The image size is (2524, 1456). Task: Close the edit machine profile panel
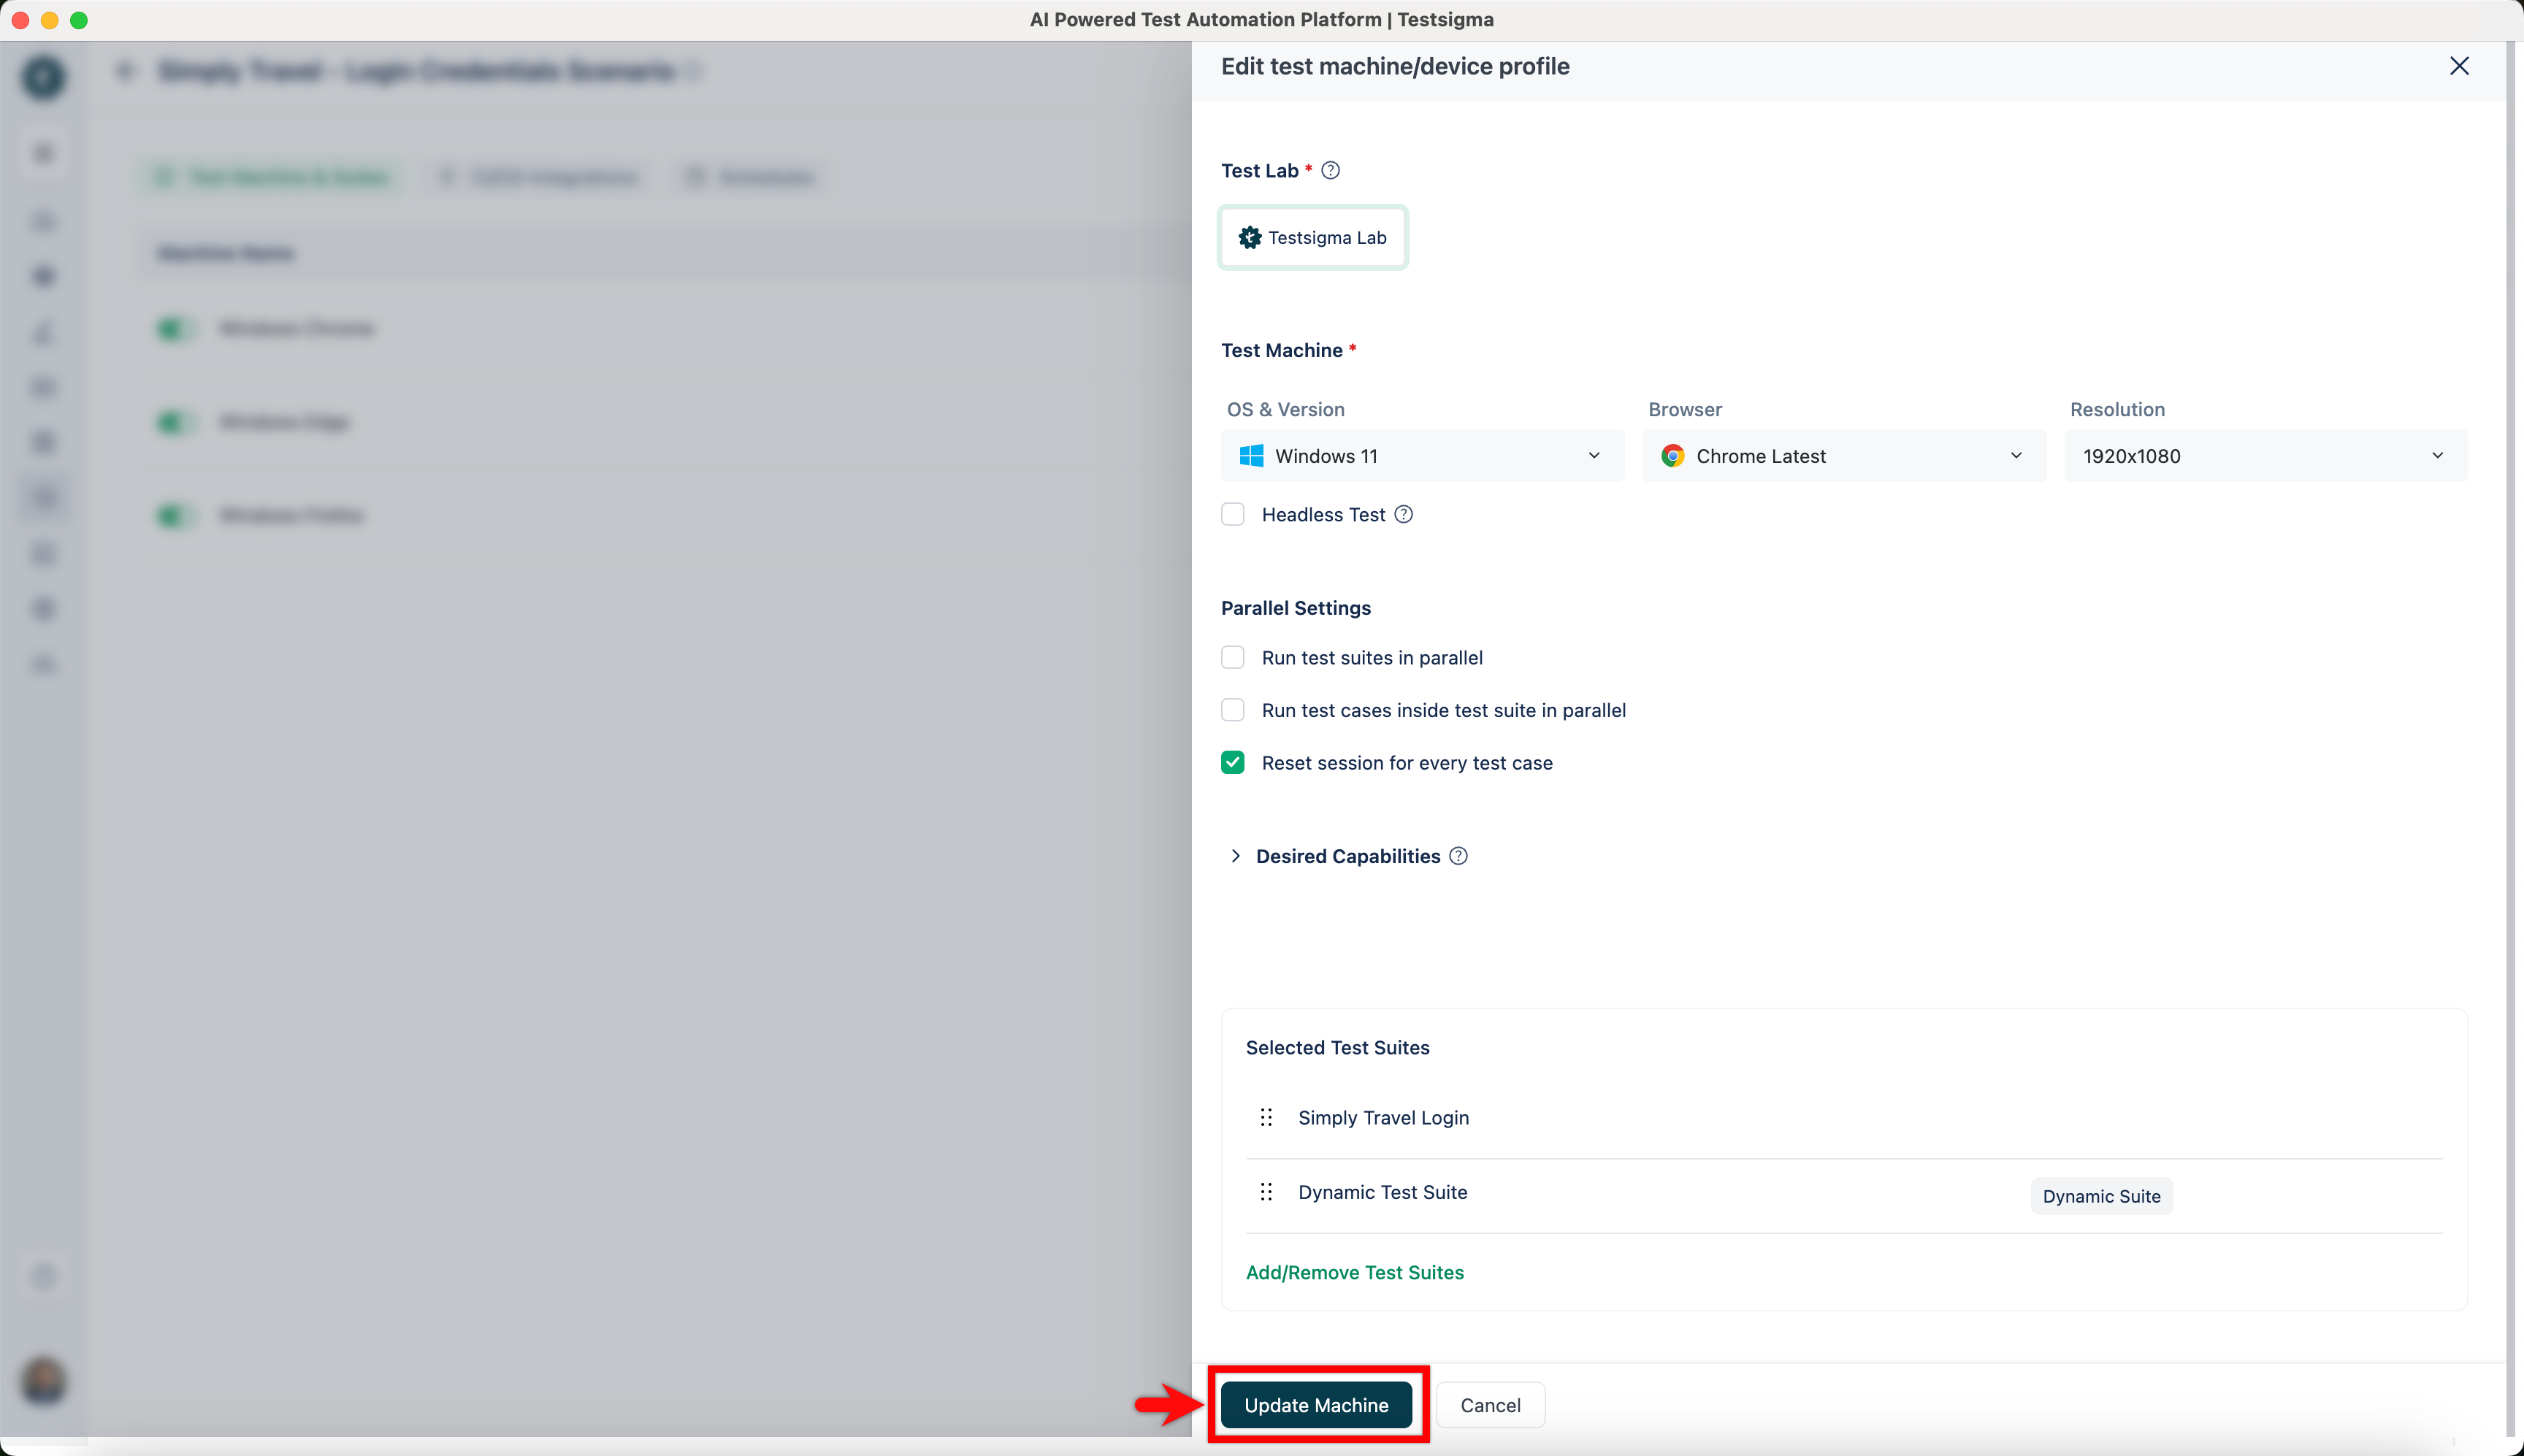click(2459, 66)
